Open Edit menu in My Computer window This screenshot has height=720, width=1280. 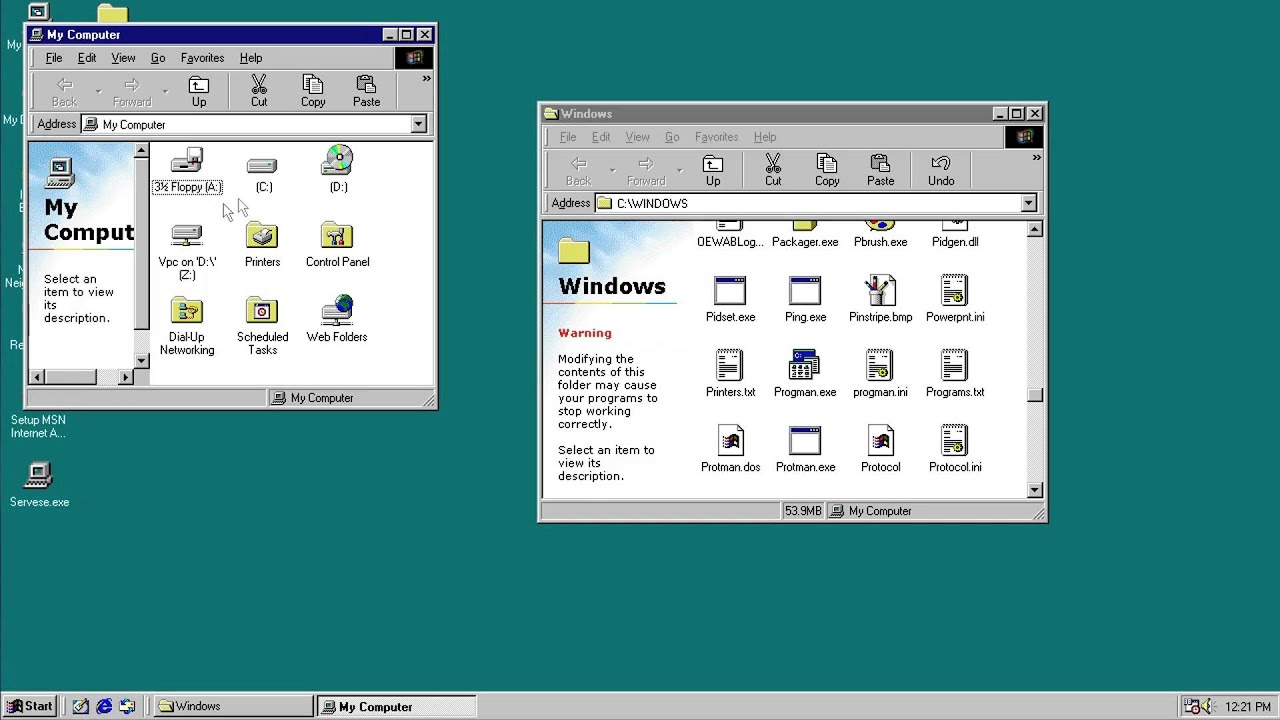tap(87, 58)
